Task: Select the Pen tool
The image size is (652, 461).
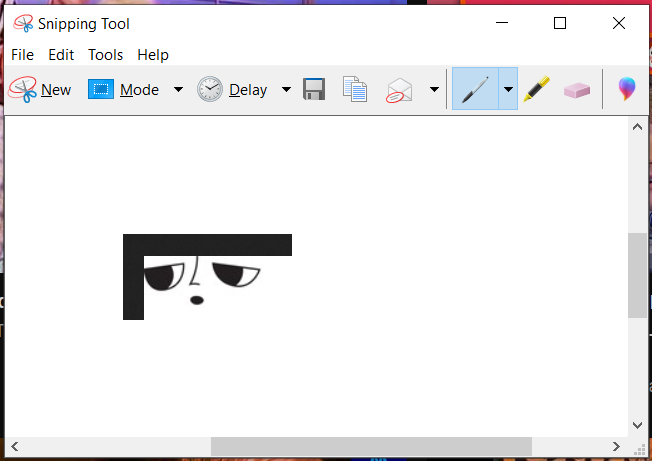Action: tap(475, 89)
